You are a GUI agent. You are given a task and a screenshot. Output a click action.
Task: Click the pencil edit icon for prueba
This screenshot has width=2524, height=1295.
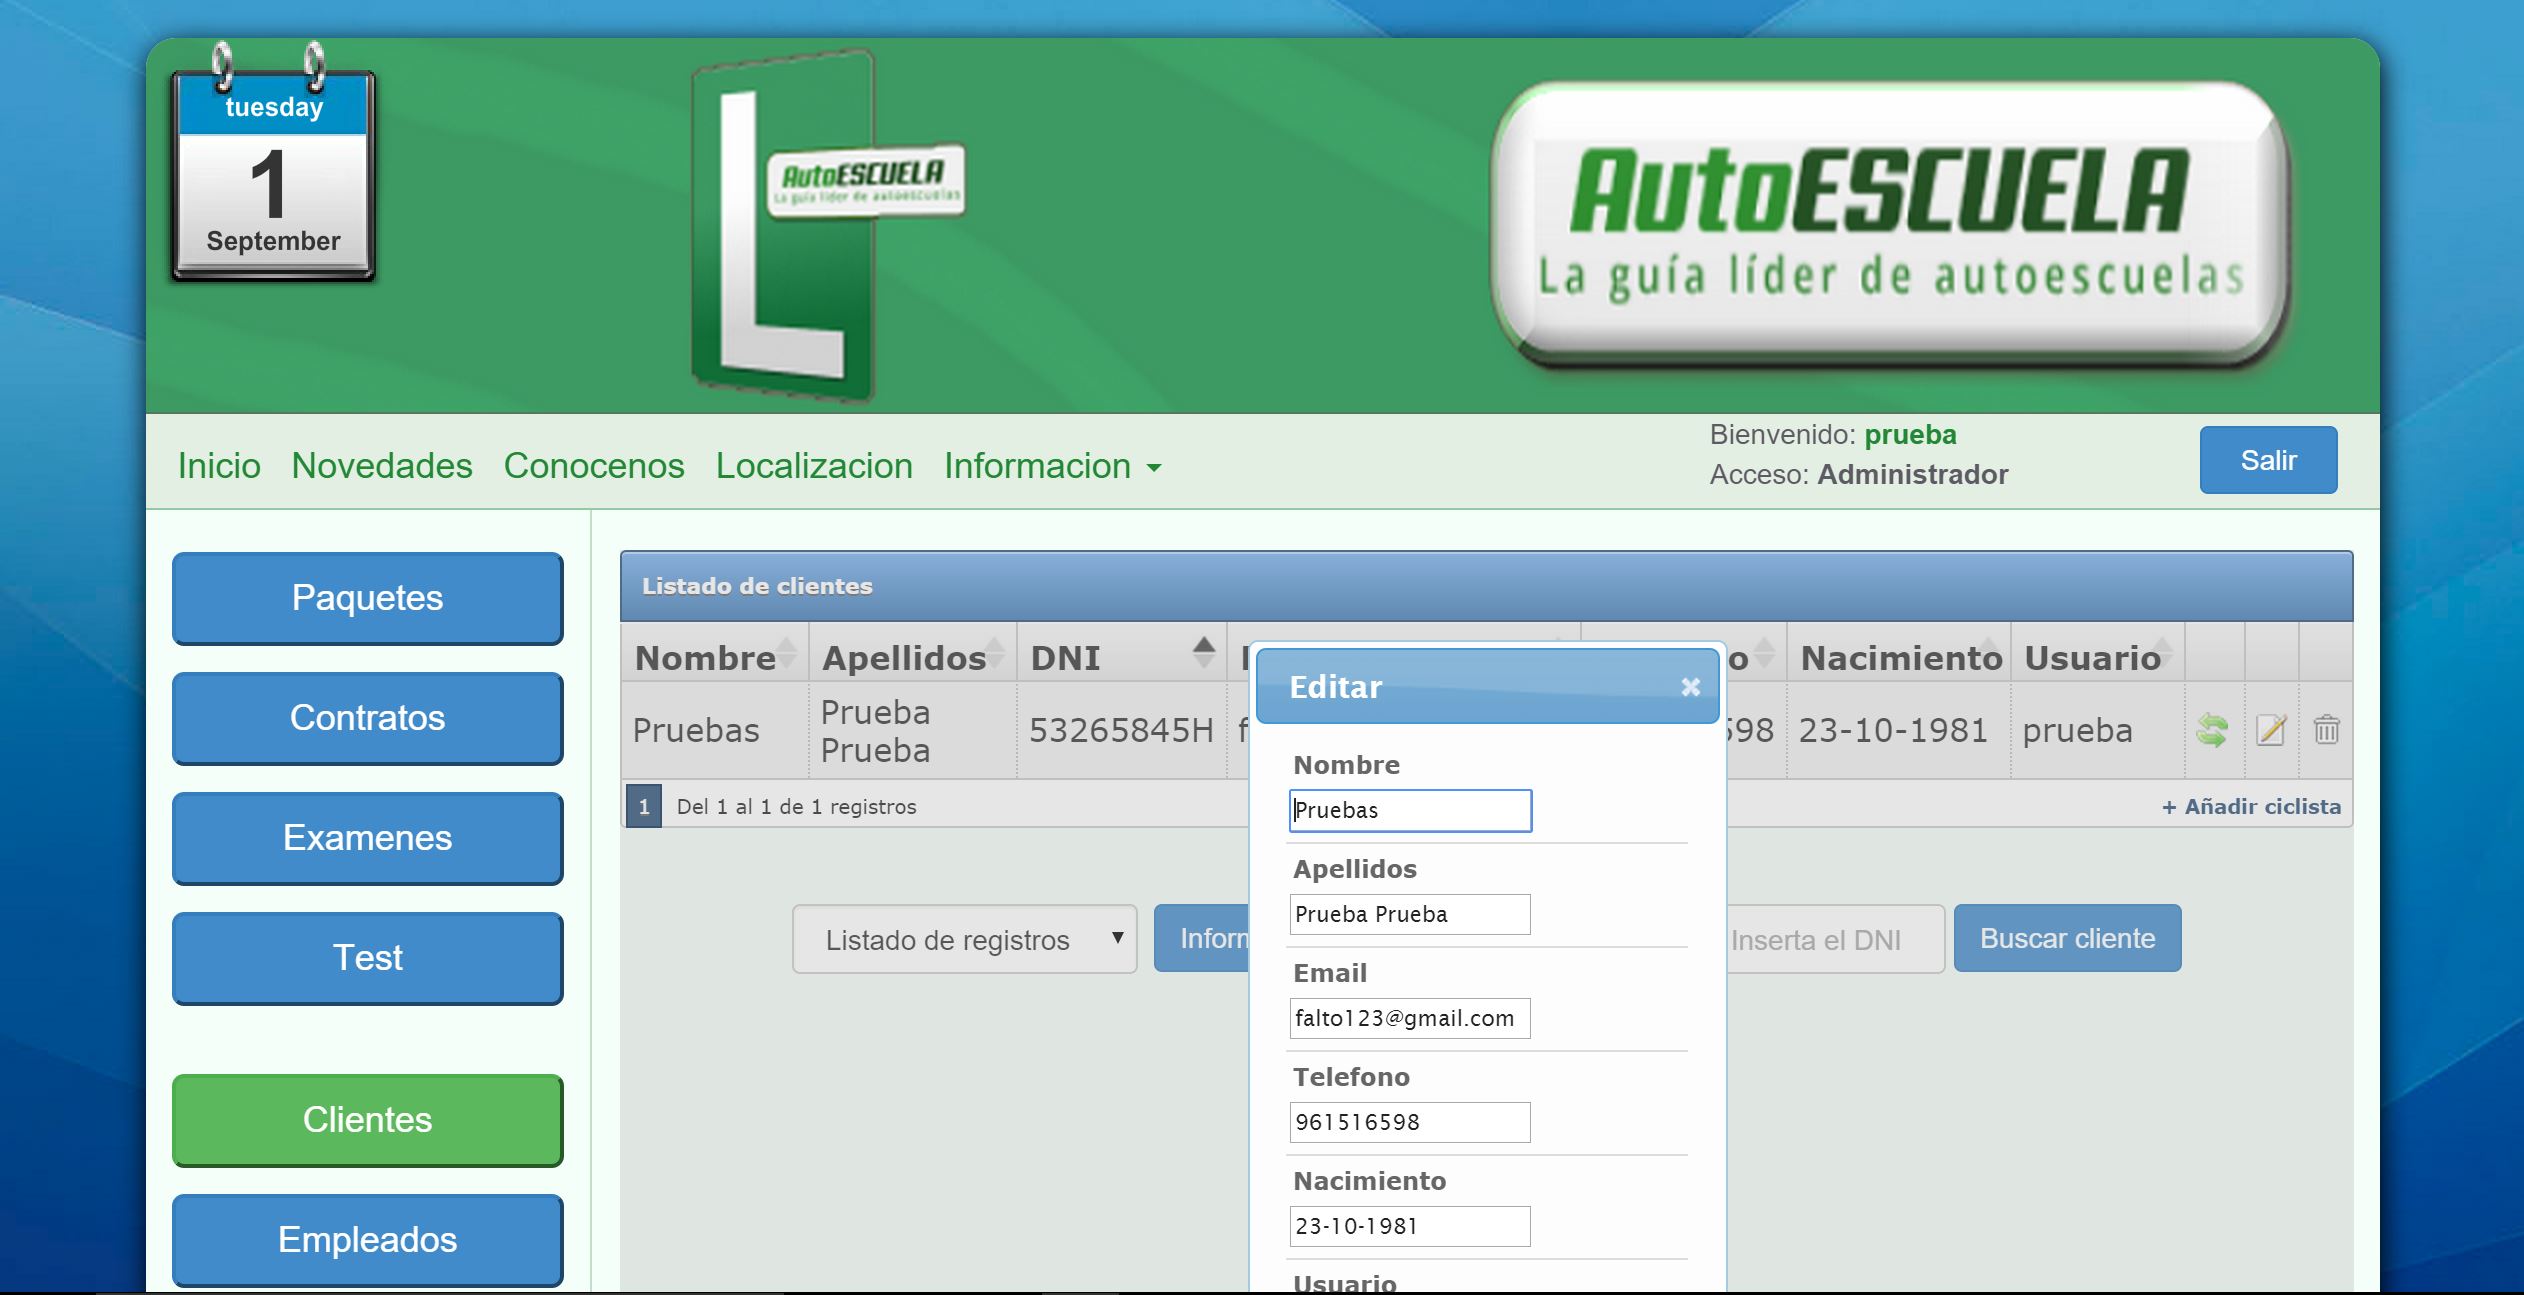pos(2270,731)
